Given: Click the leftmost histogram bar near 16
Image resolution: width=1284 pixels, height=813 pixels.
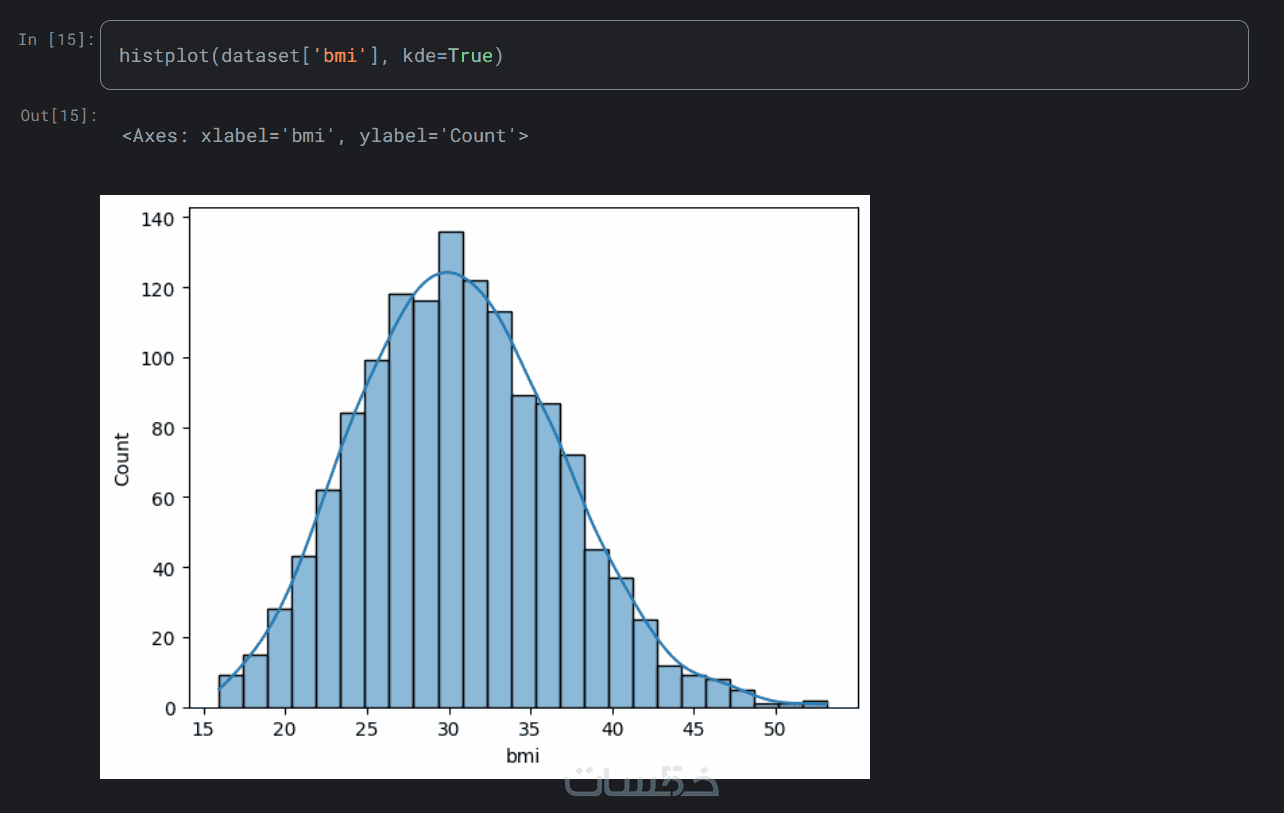Looking at the screenshot, I should point(231,692).
